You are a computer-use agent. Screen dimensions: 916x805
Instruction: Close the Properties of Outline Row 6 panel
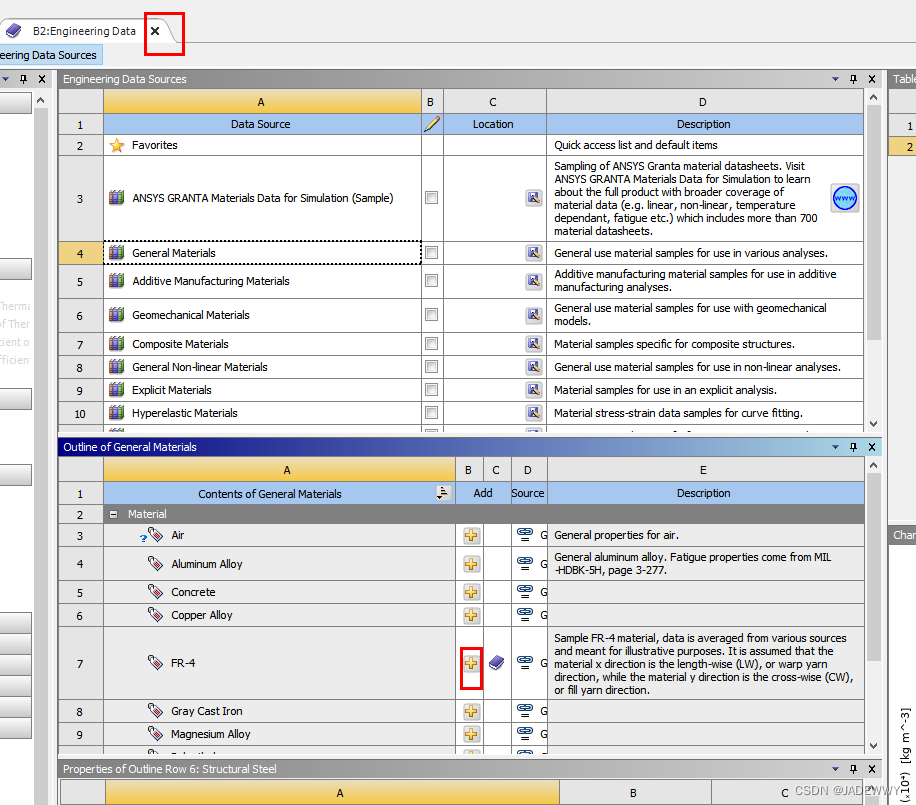[872, 769]
